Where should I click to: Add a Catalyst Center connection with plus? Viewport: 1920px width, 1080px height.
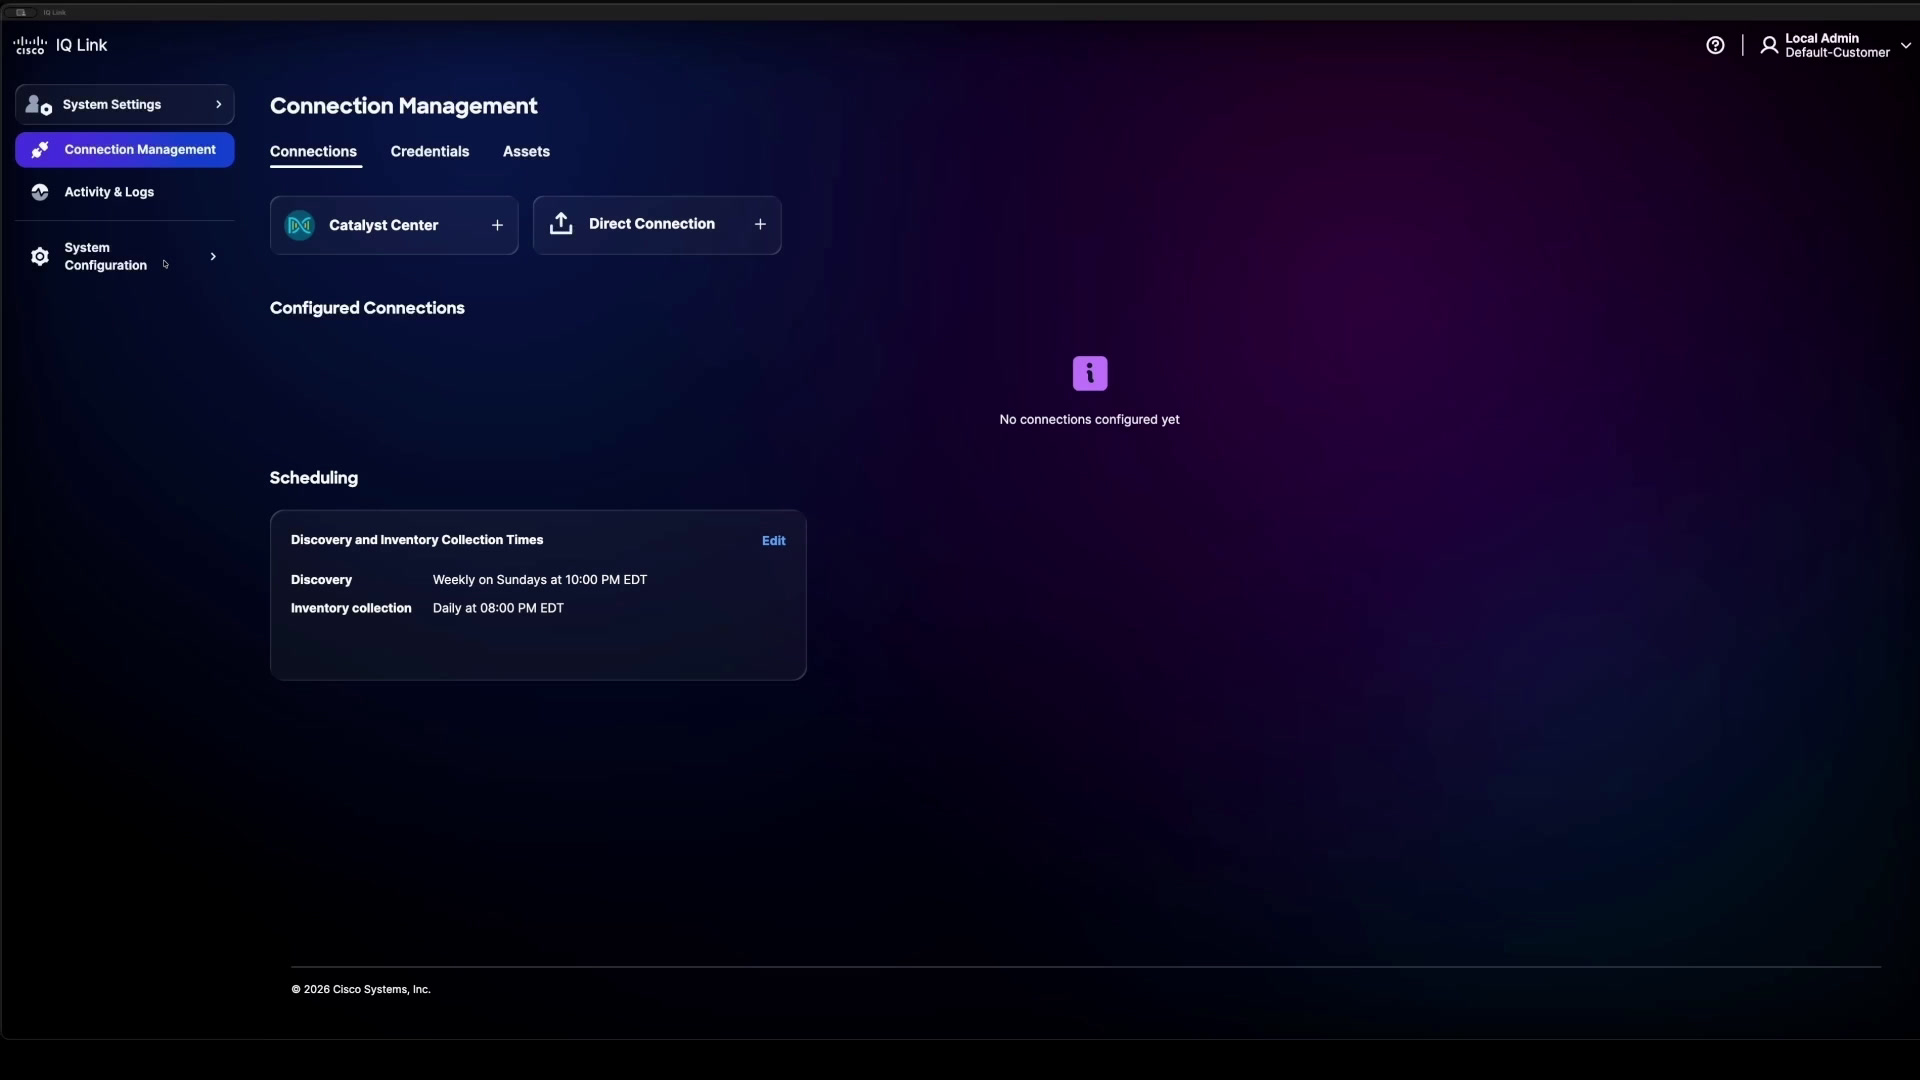[497, 225]
